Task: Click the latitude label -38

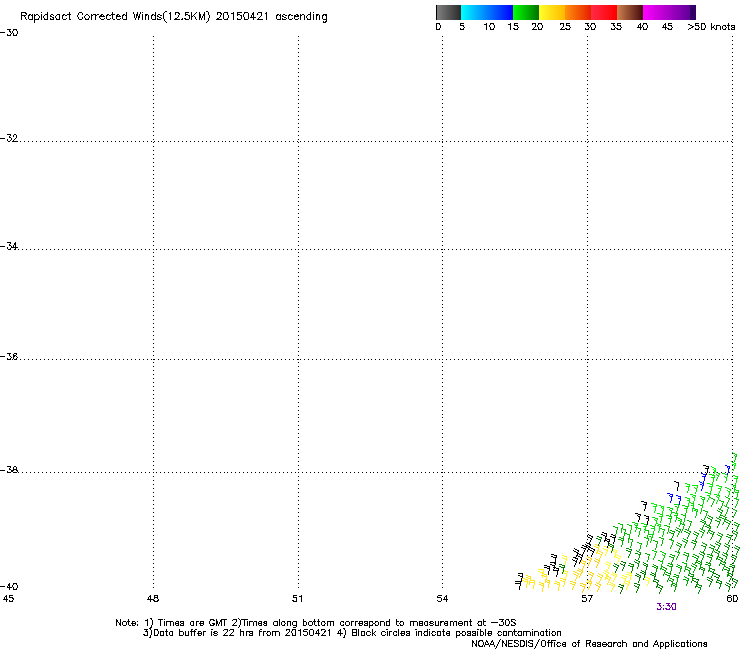Action: pyautogui.click(x=9, y=470)
